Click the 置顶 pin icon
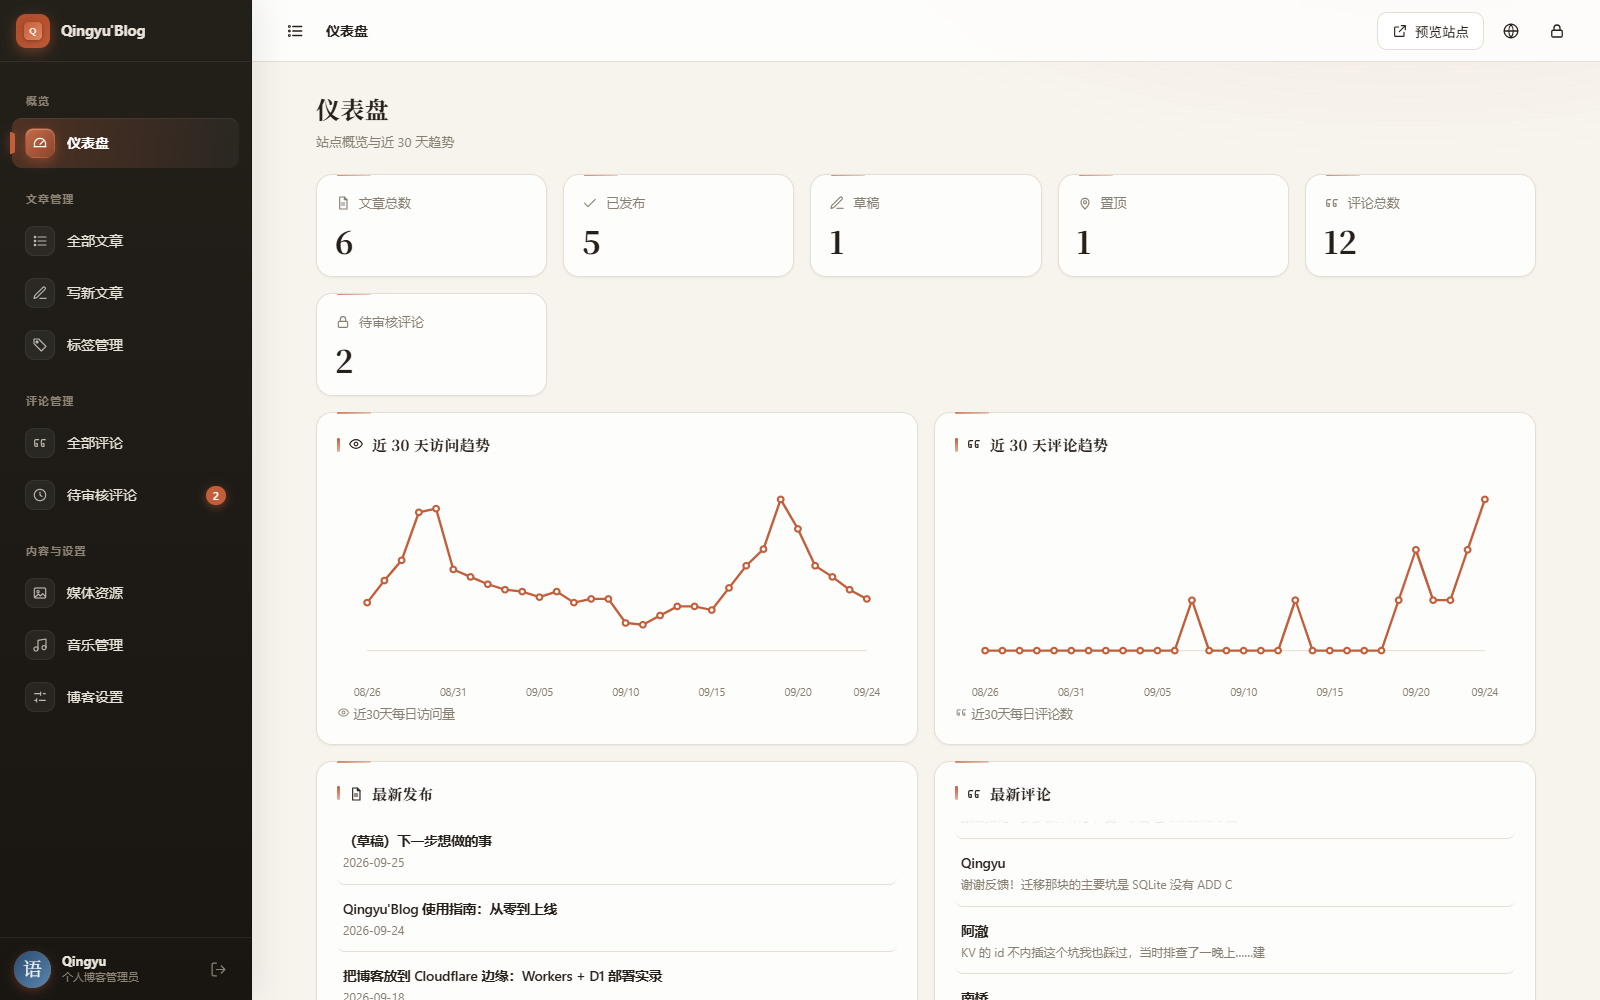 click(x=1085, y=203)
